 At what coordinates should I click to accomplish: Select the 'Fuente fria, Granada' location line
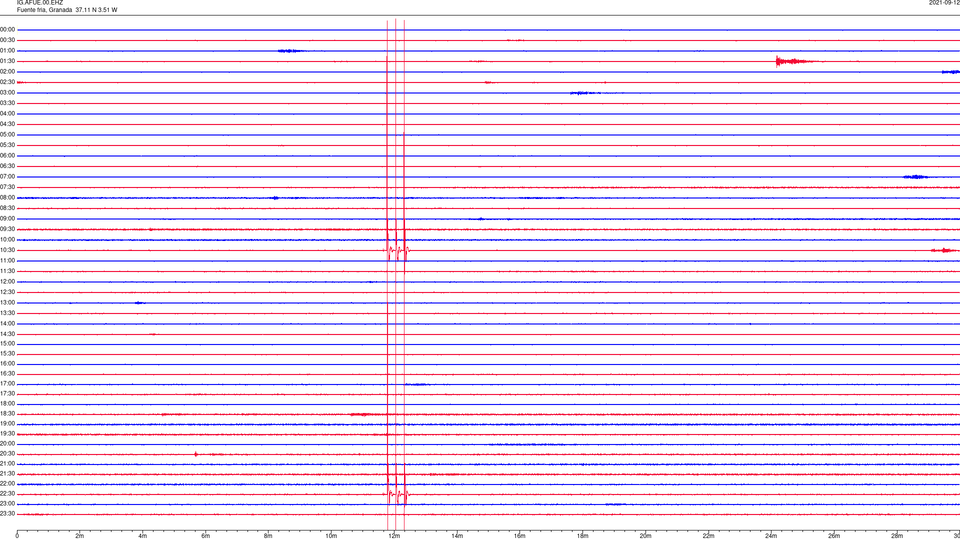click(44, 10)
